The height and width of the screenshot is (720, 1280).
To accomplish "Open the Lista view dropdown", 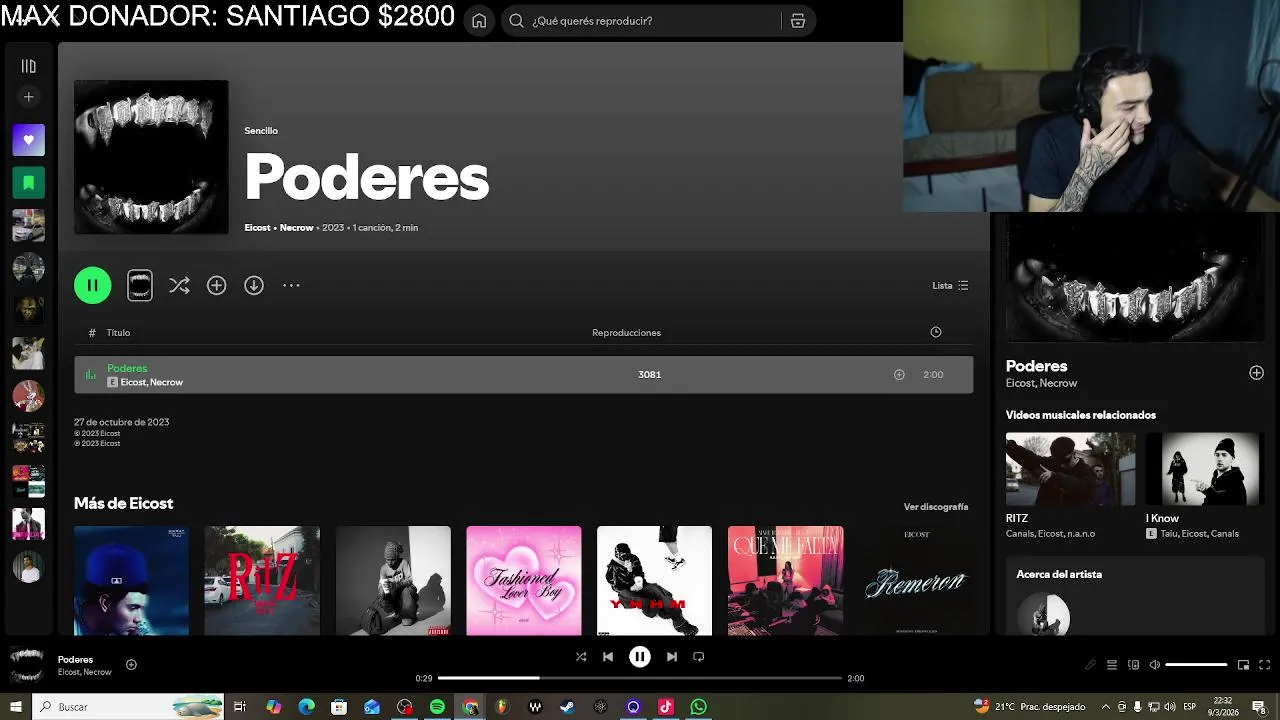I will (950, 285).
